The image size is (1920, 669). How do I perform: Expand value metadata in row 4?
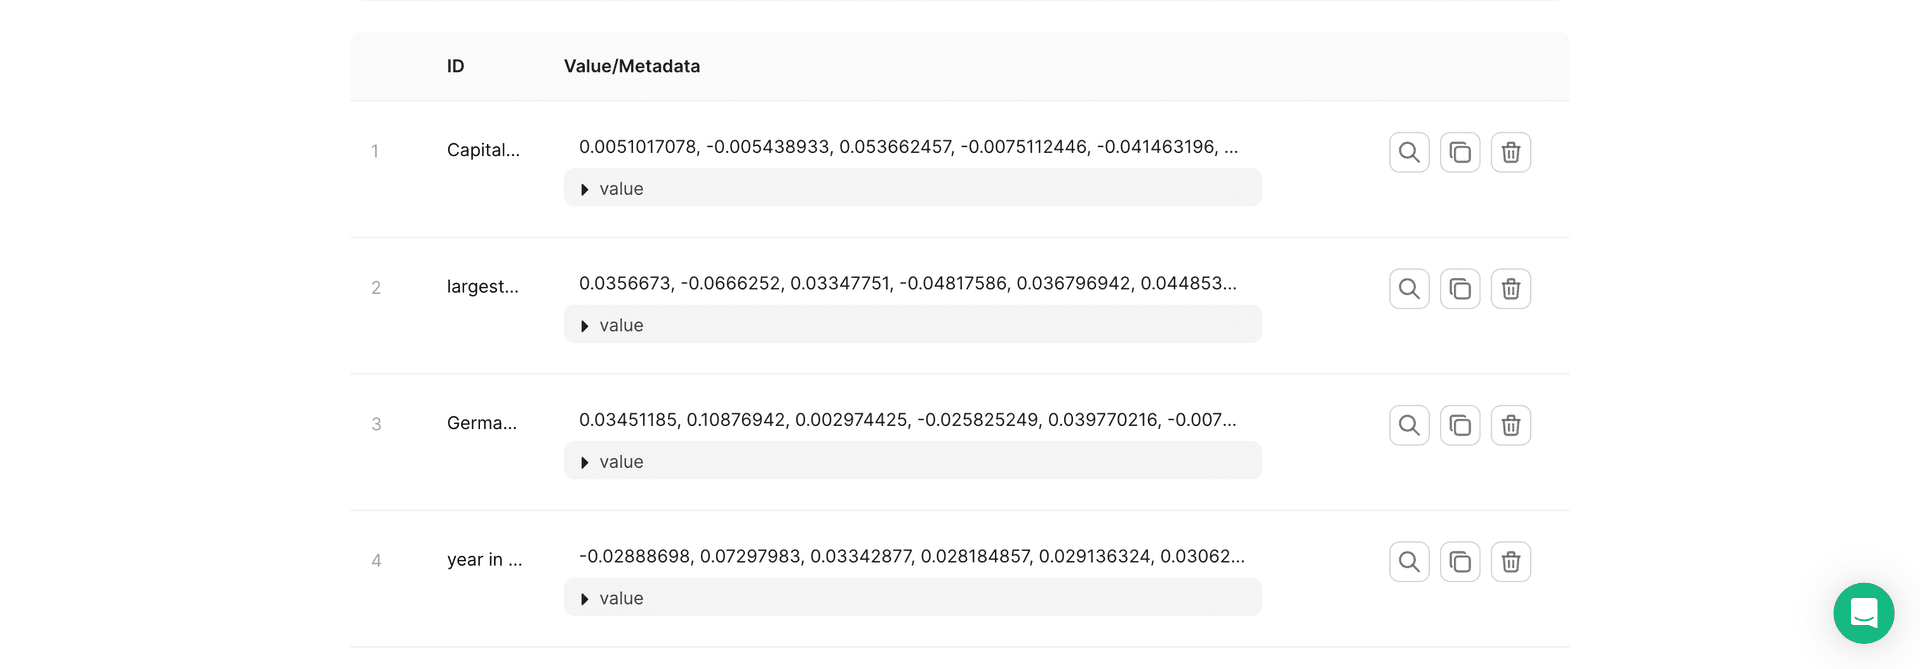[612, 599]
